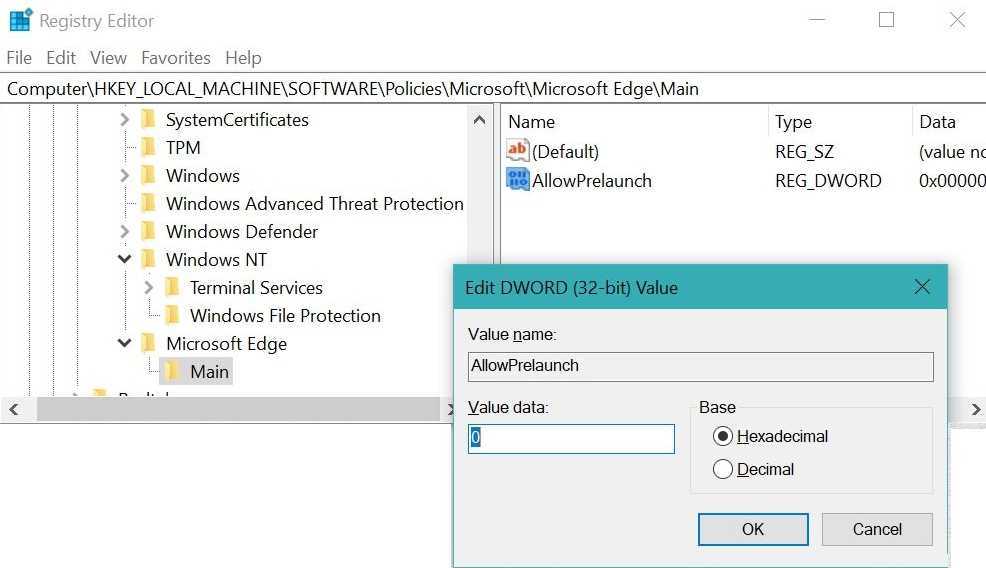Click the Registry Editor app icon

(x=20, y=20)
